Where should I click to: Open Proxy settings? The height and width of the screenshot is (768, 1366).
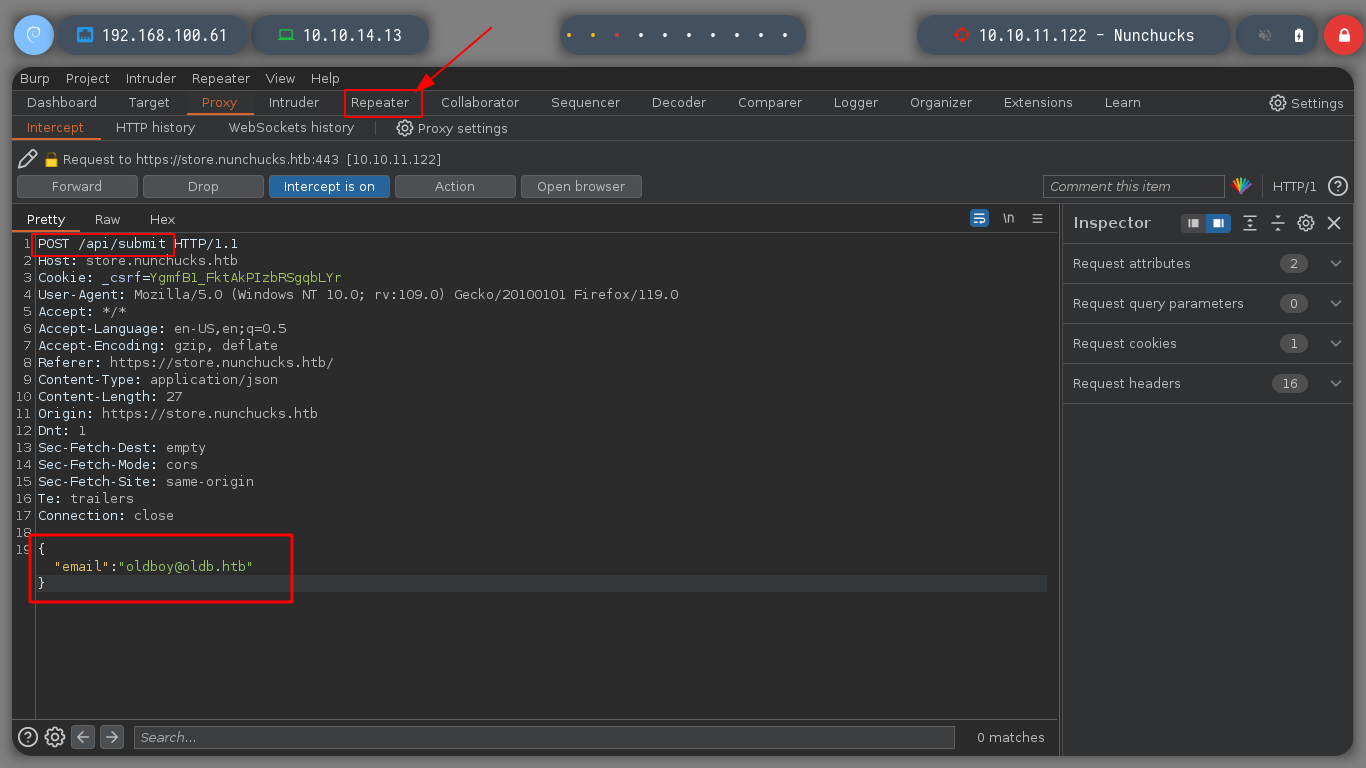coord(452,128)
